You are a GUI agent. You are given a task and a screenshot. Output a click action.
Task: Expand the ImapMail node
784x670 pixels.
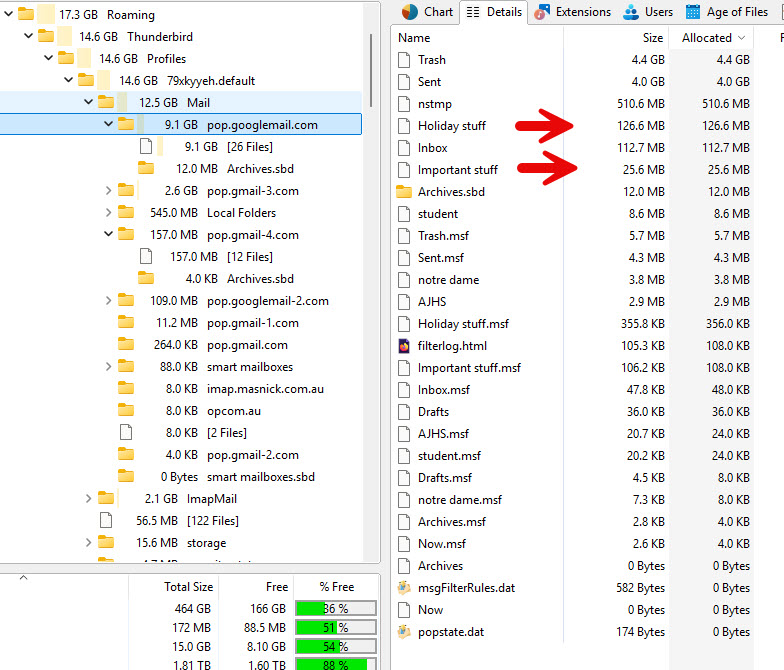pos(88,498)
